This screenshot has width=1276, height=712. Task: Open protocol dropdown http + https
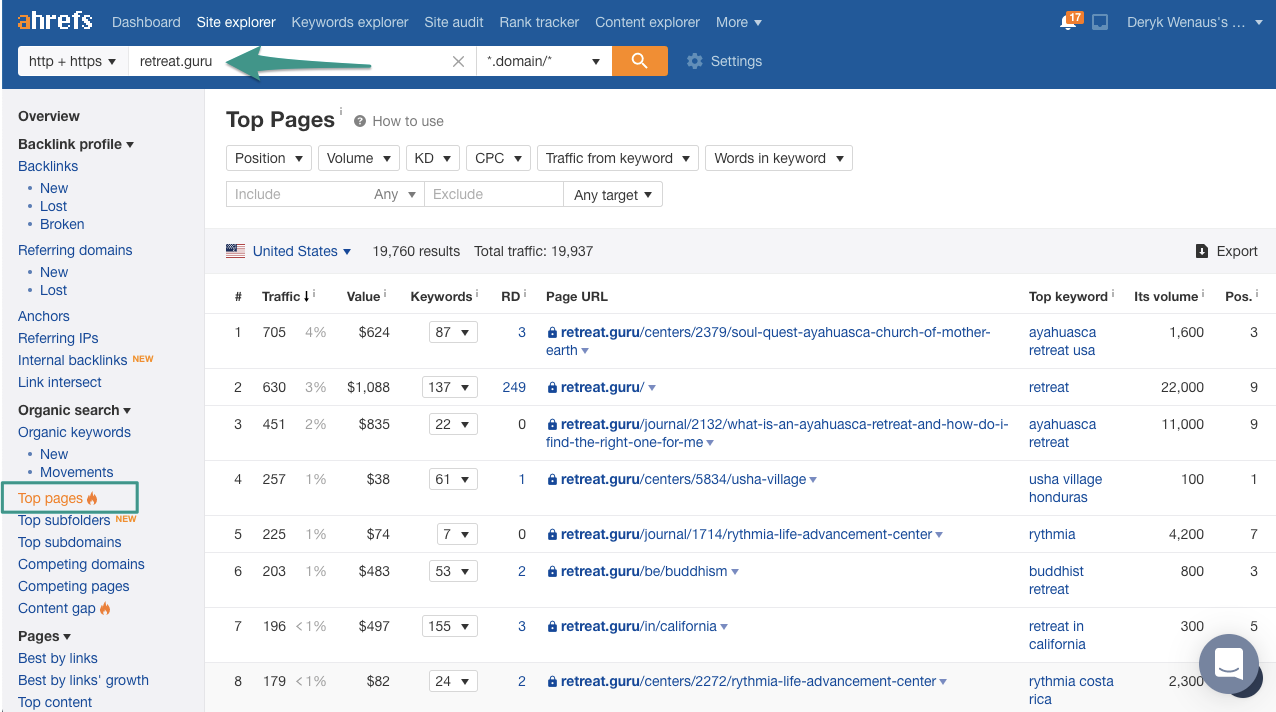pos(73,61)
